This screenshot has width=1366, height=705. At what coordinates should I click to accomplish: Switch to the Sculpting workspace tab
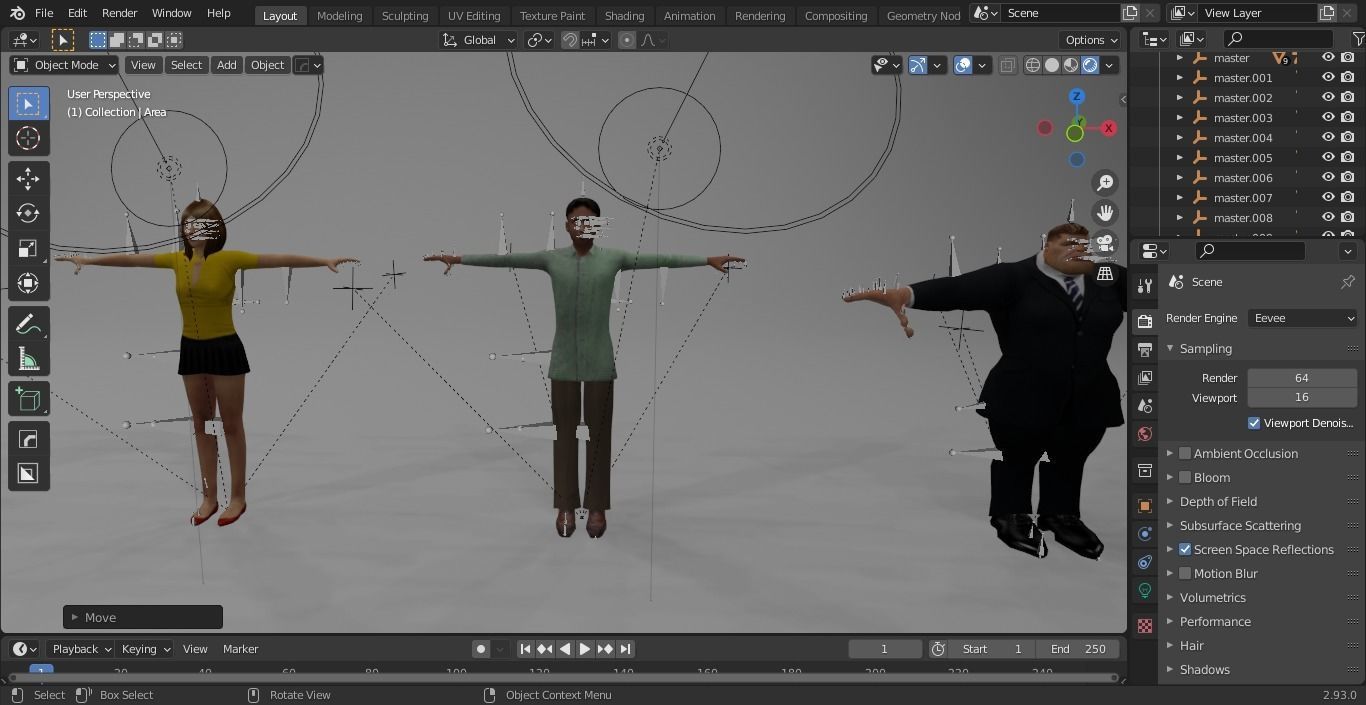(x=405, y=15)
